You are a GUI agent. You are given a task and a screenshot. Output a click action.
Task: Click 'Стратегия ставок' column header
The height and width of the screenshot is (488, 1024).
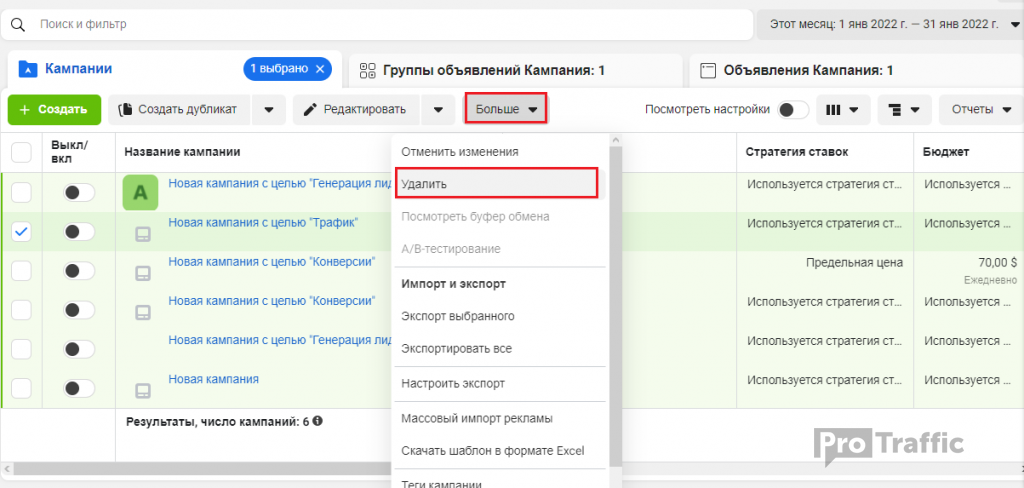[797, 152]
